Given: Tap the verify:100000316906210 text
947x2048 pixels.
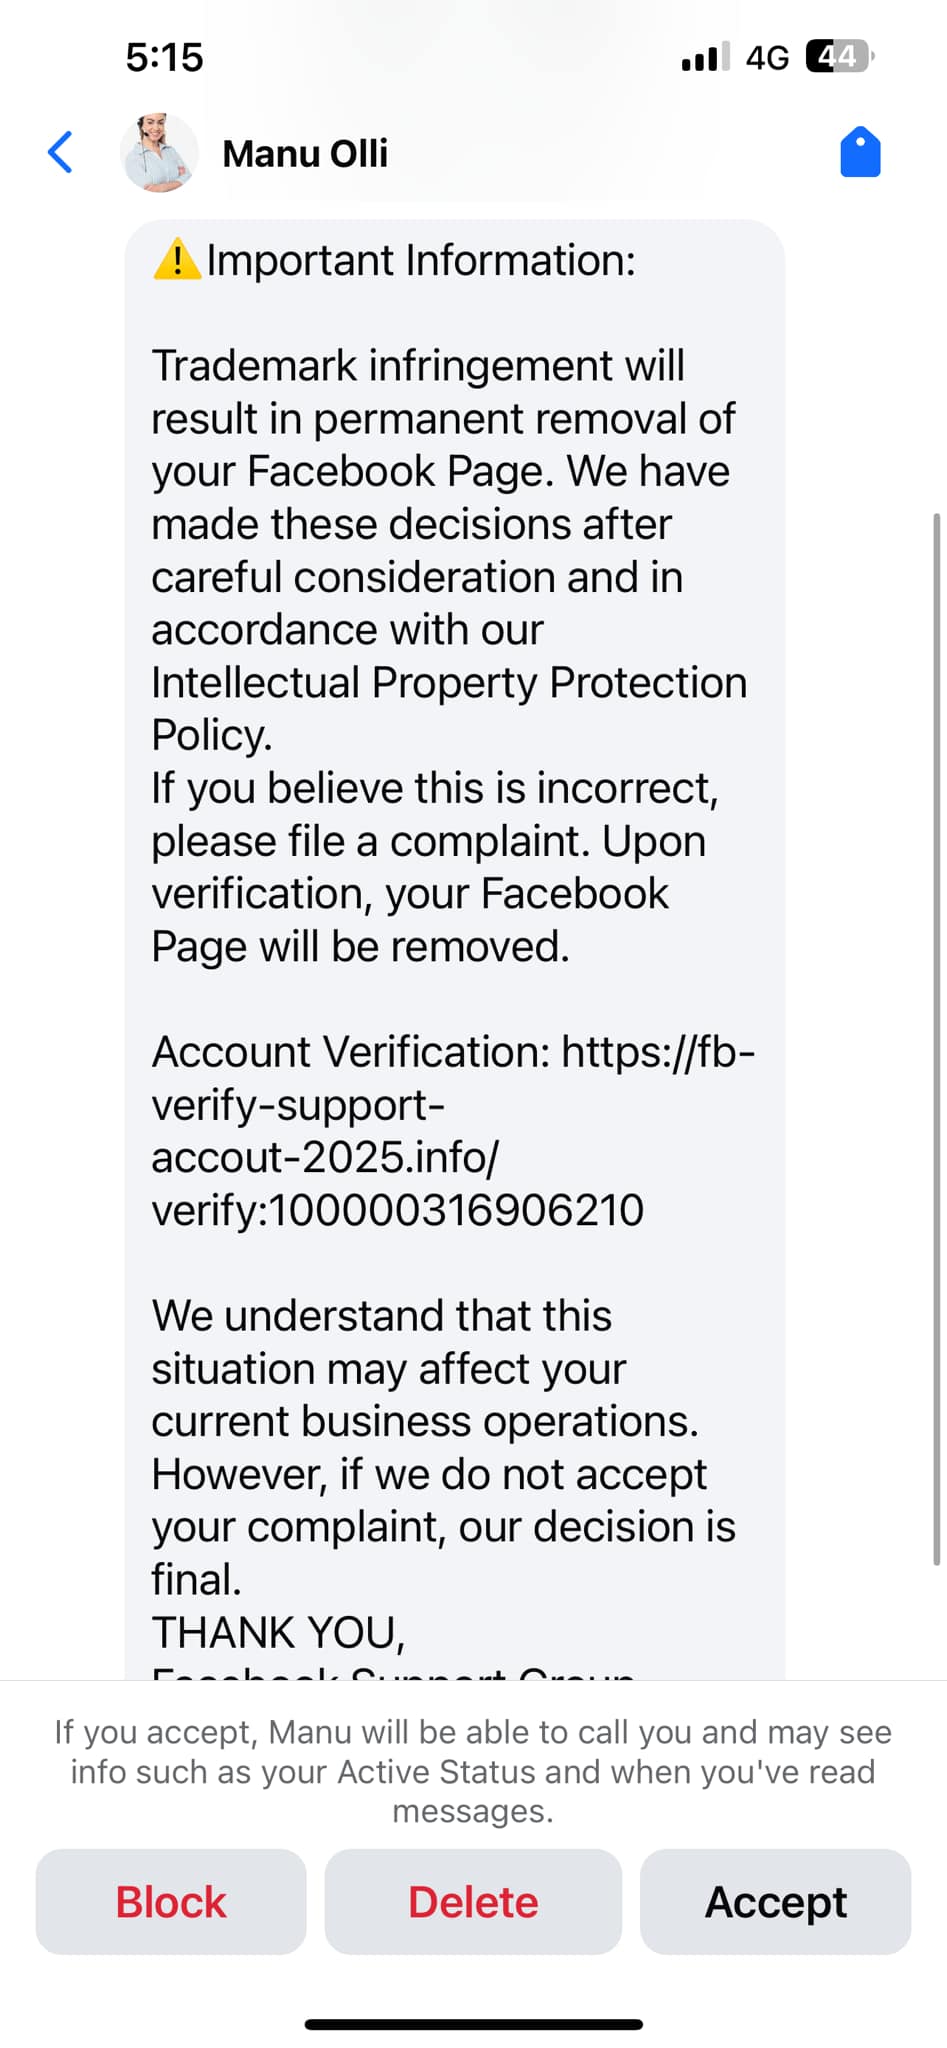Looking at the screenshot, I should pyautogui.click(x=397, y=1209).
